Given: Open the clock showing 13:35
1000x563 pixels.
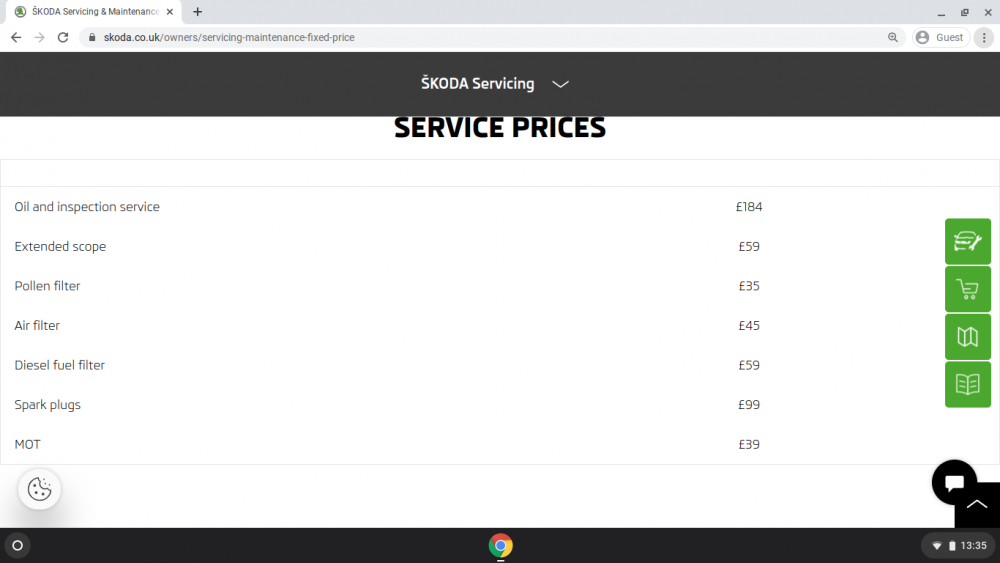Looking at the screenshot, I should [973, 546].
